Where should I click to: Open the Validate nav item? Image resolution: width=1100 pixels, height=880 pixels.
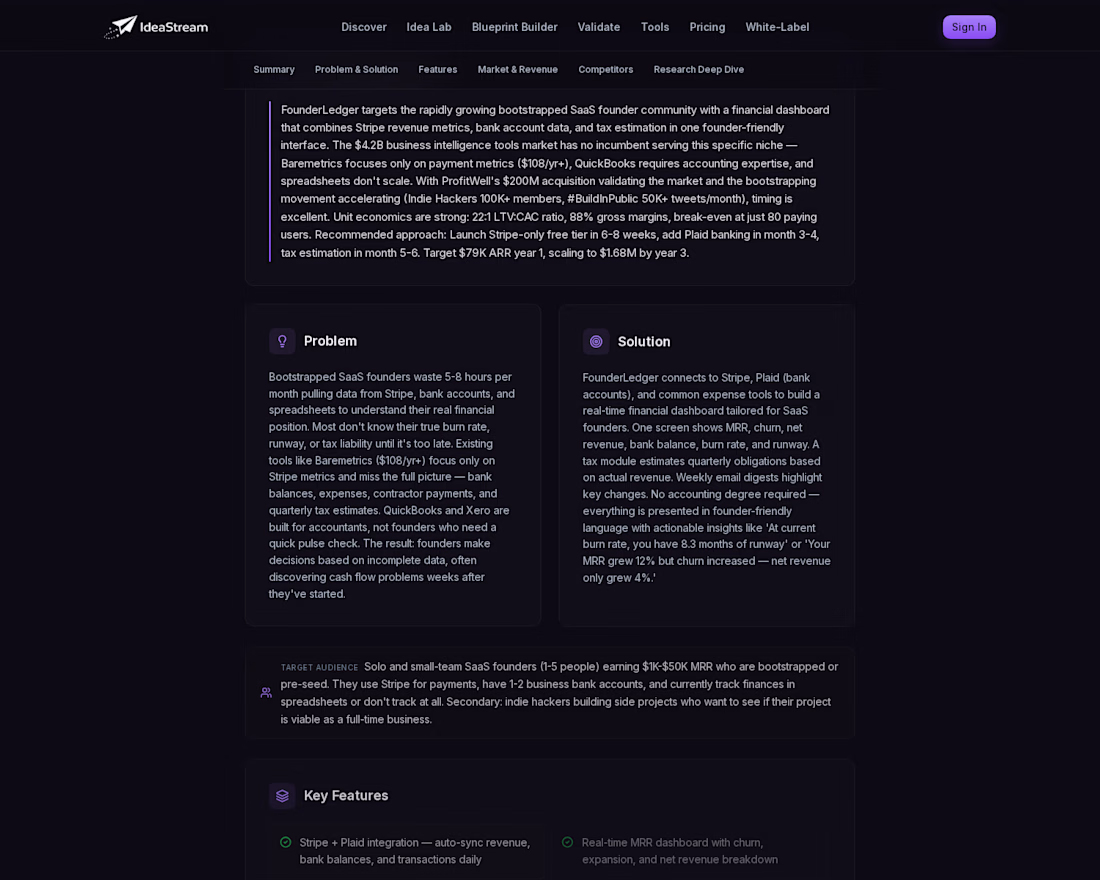598,27
